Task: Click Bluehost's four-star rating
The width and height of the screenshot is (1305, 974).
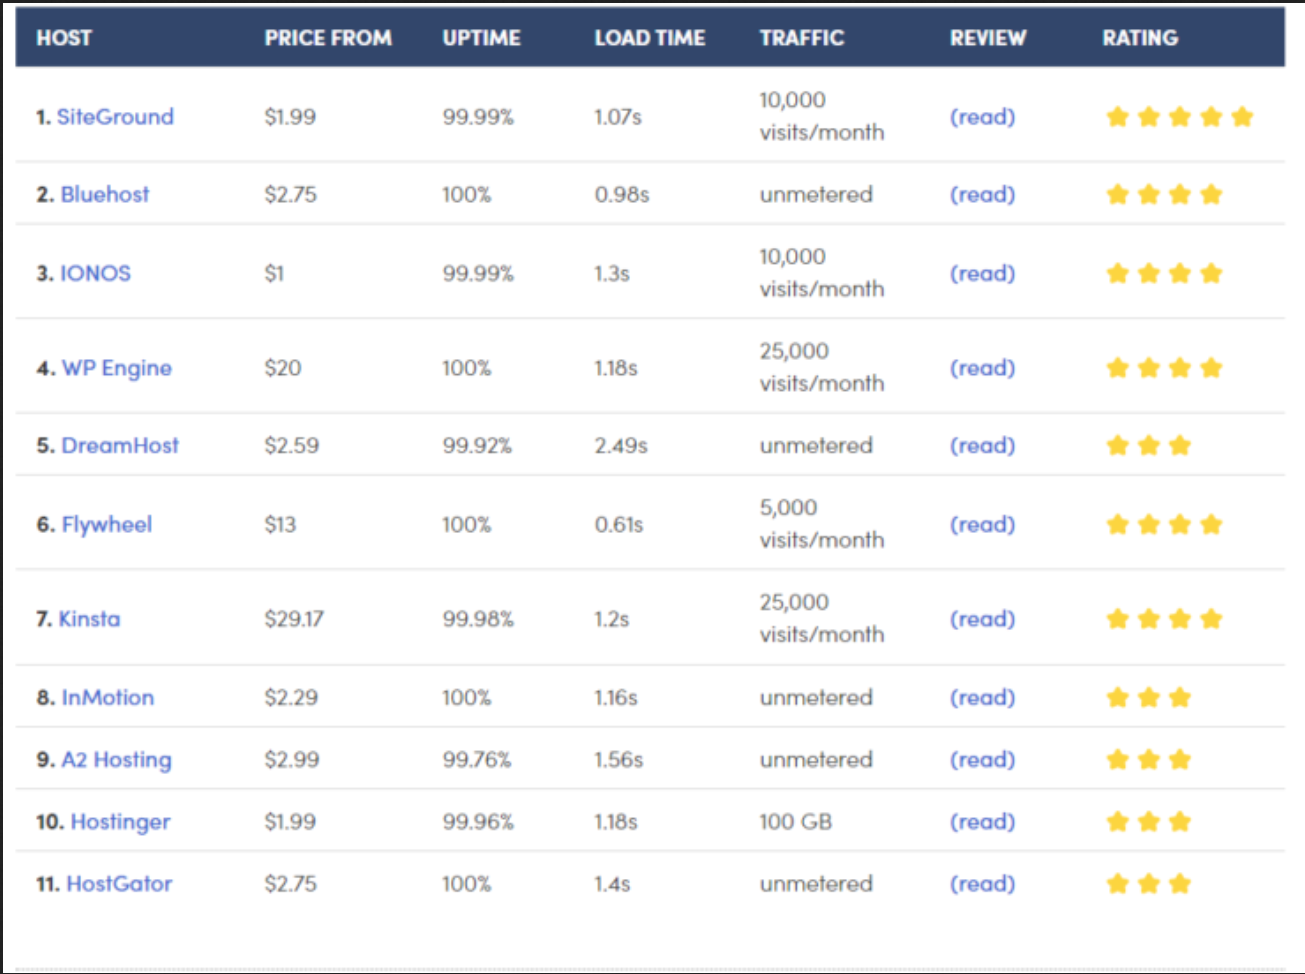Action: [x=1164, y=194]
